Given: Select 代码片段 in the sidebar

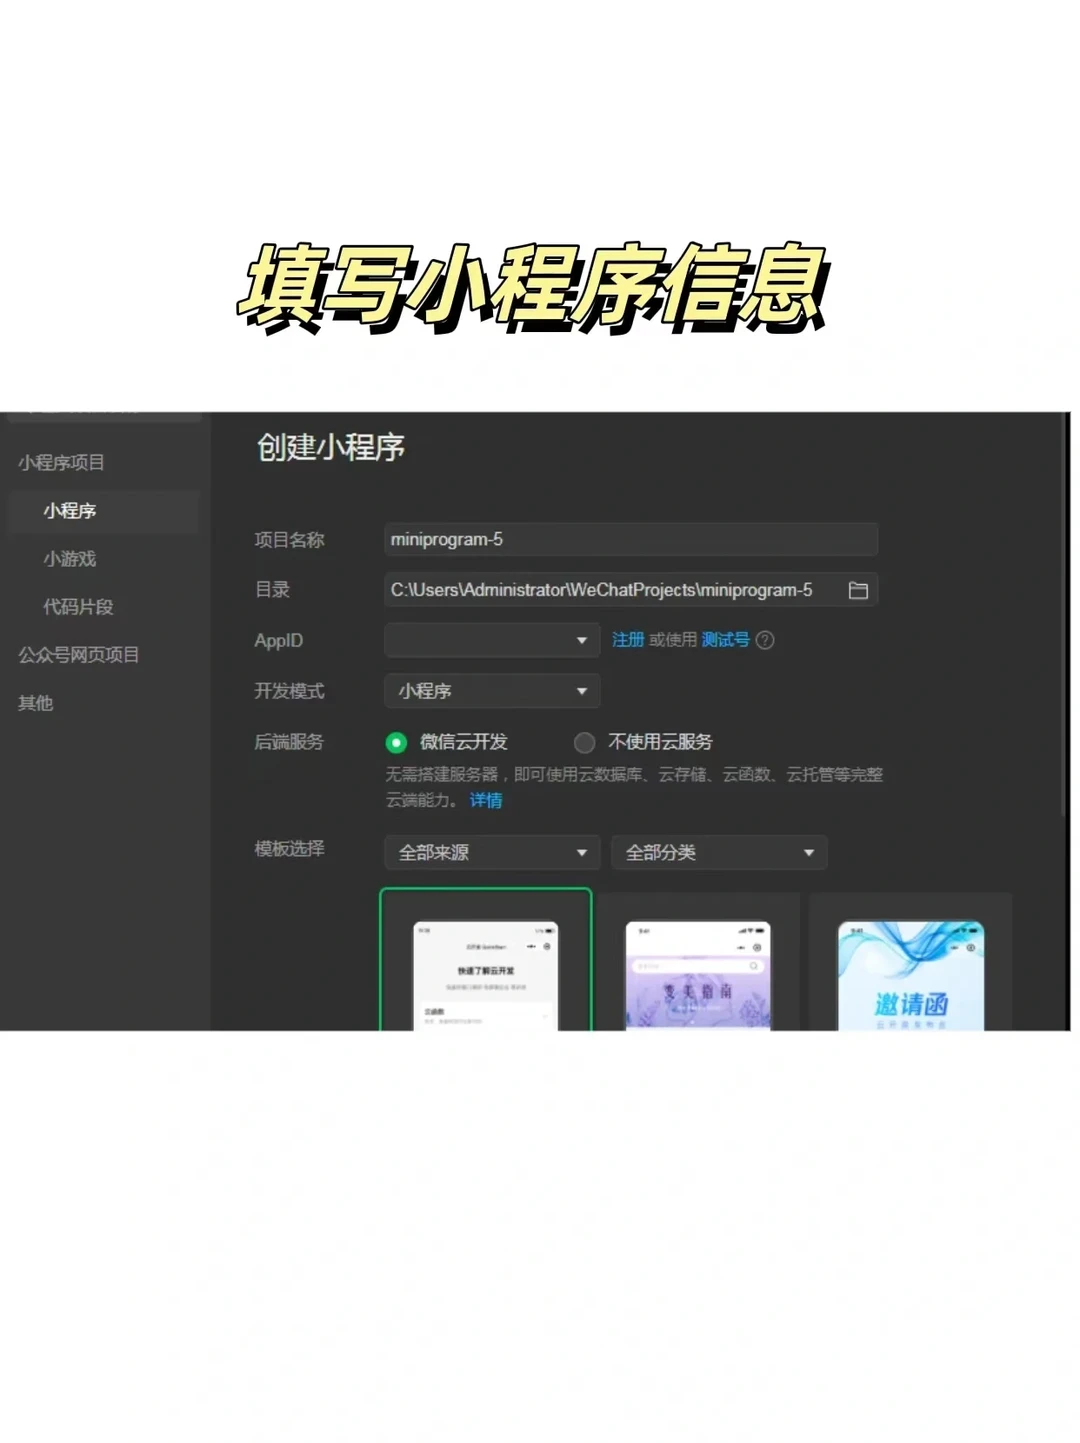Looking at the screenshot, I should (x=77, y=607).
